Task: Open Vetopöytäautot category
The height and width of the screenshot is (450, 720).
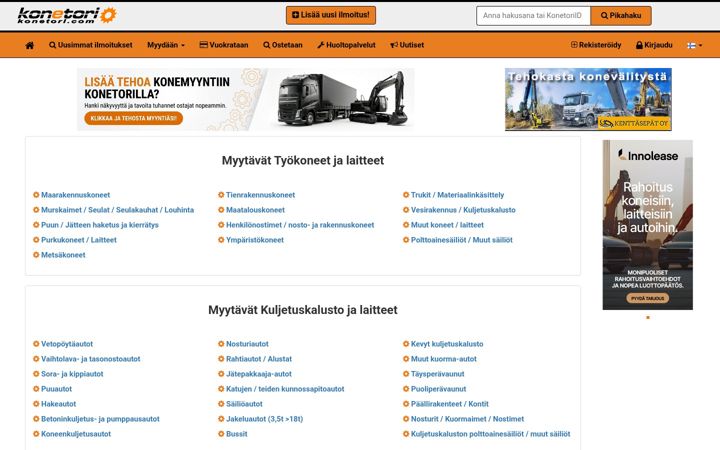Action: tap(67, 344)
